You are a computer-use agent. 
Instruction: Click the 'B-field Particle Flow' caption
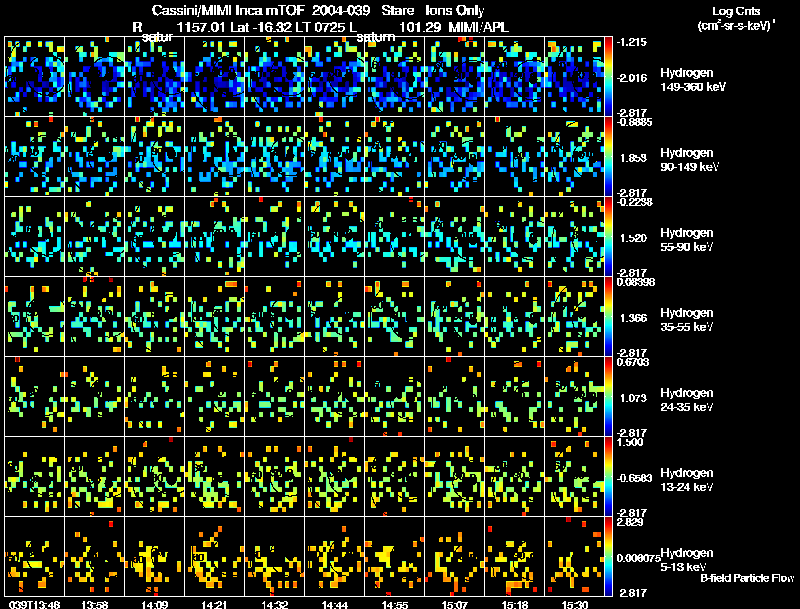coord(747,578)
